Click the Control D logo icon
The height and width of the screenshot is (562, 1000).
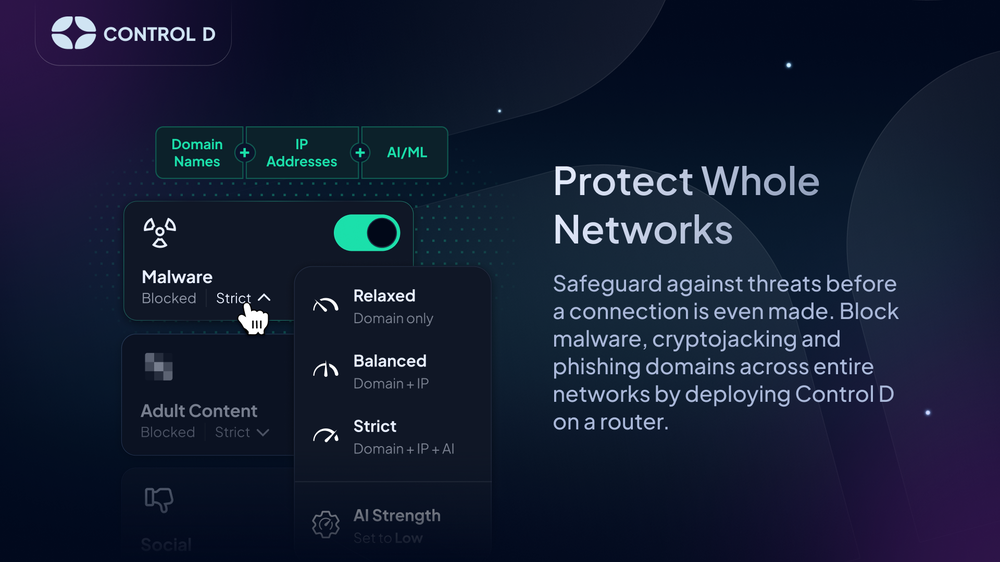point(73,33)
